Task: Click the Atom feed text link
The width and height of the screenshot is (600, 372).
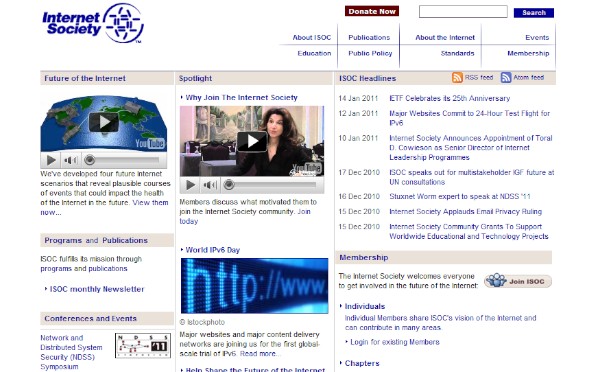Action: coord(528,77)
